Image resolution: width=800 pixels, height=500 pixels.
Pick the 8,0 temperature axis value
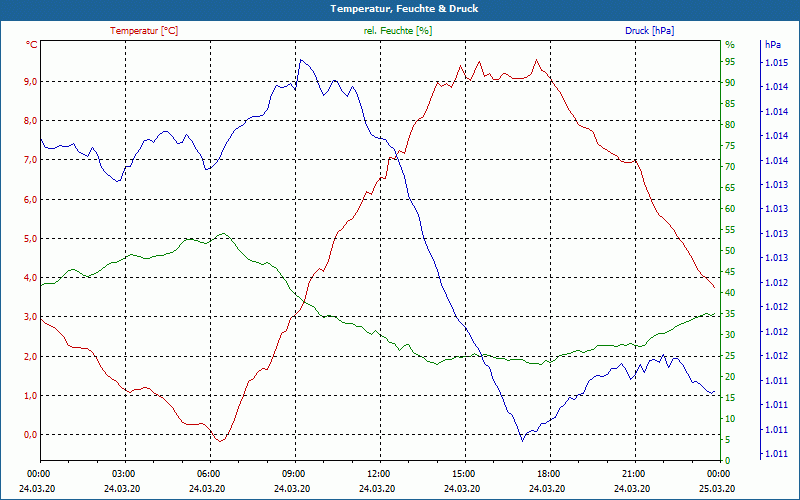point(30,121)
